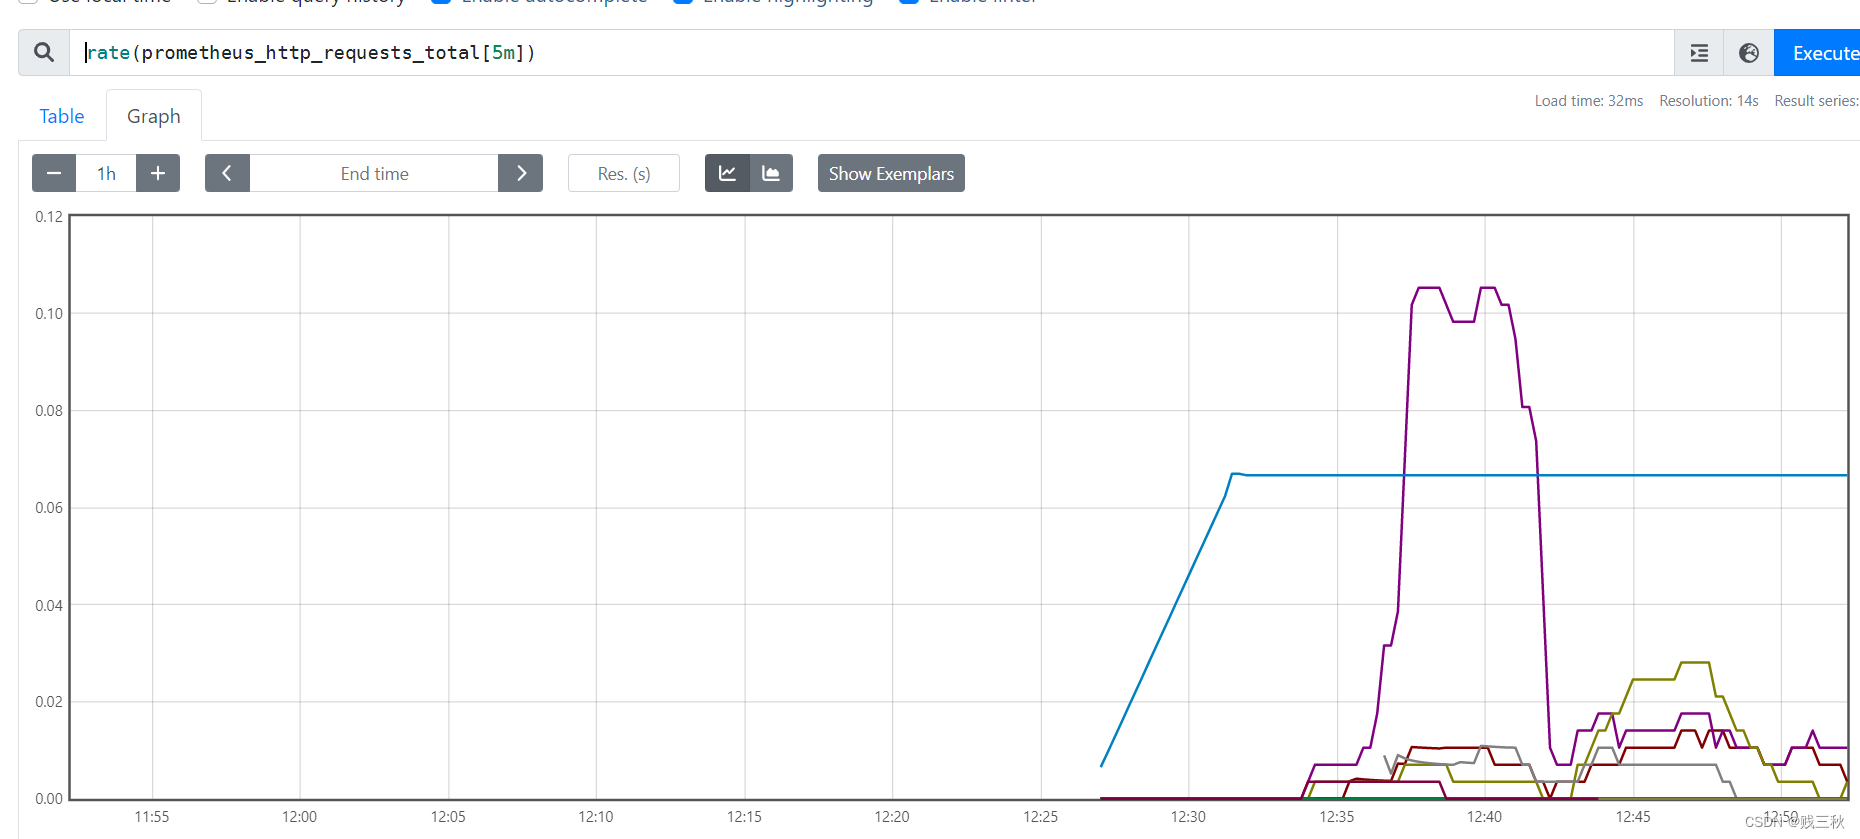Screen dimensions: 1860x839
Task: Click the Show Exemplars button
Action: click(x=891, y=173)
